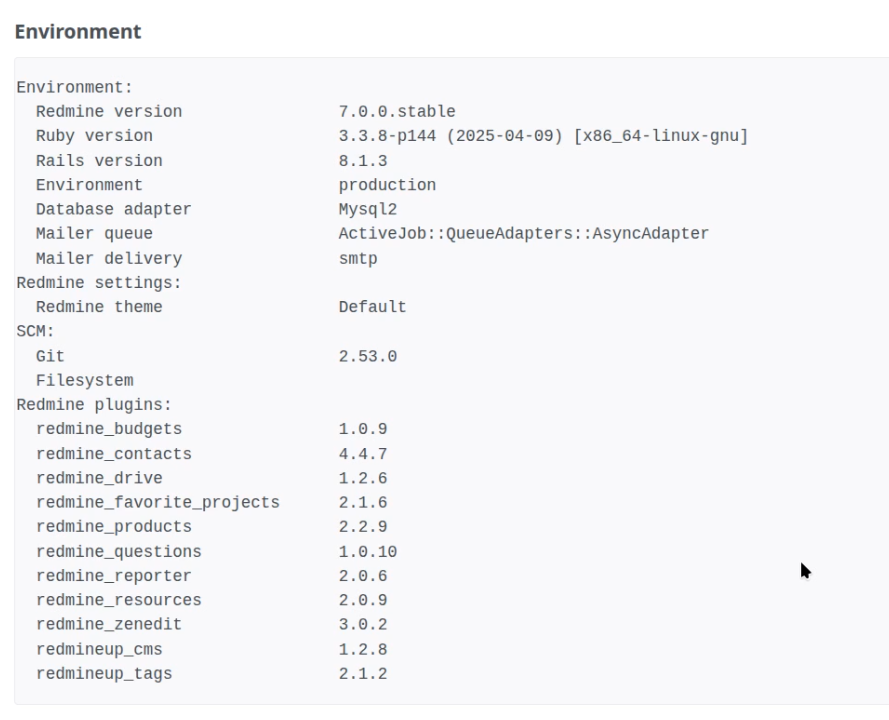889x720 pixels.
Task: Select the redmineup_cms plugin name
Action: point(99,650)
